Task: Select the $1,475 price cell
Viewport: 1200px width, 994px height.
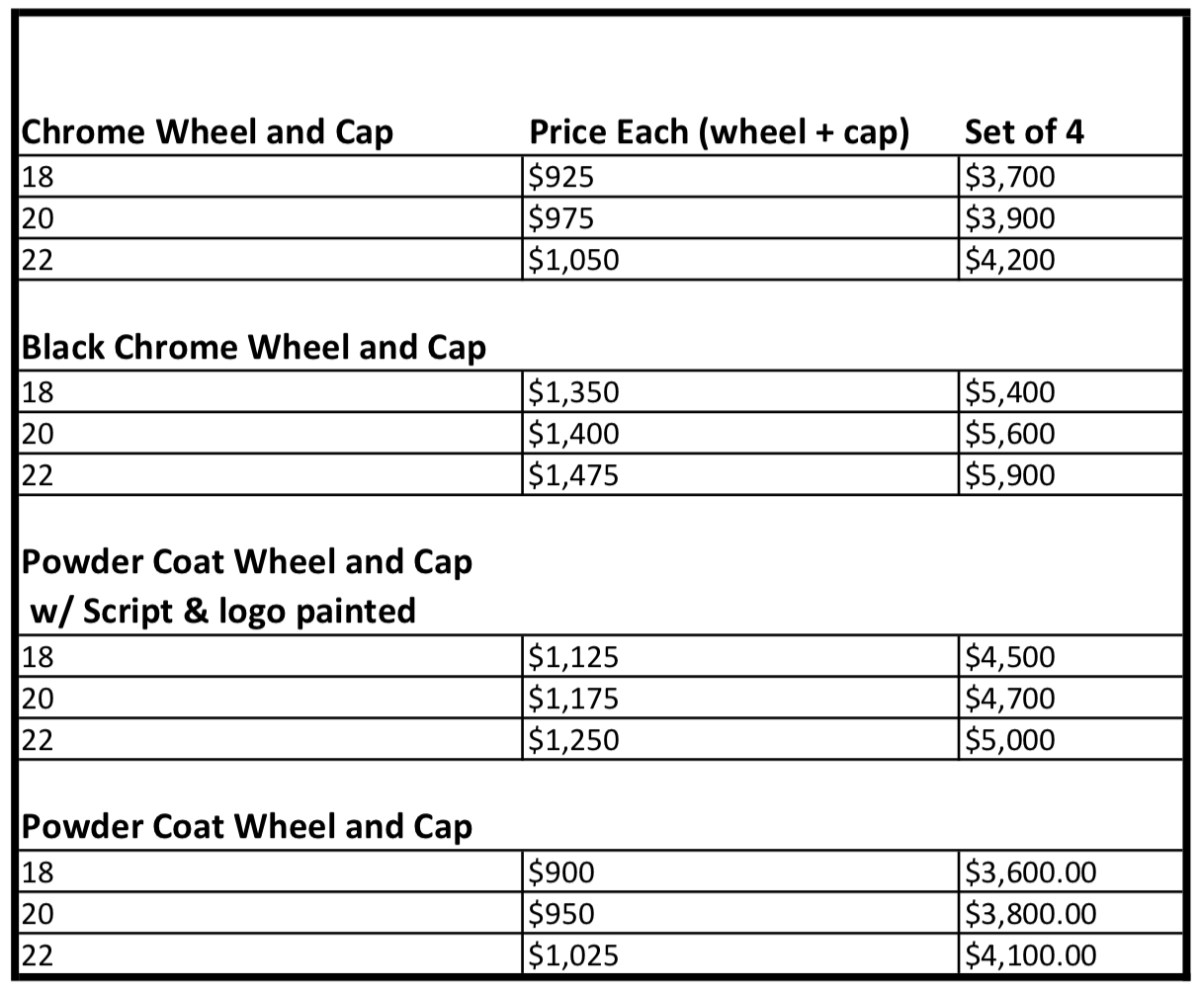Action: pos(574,476)
